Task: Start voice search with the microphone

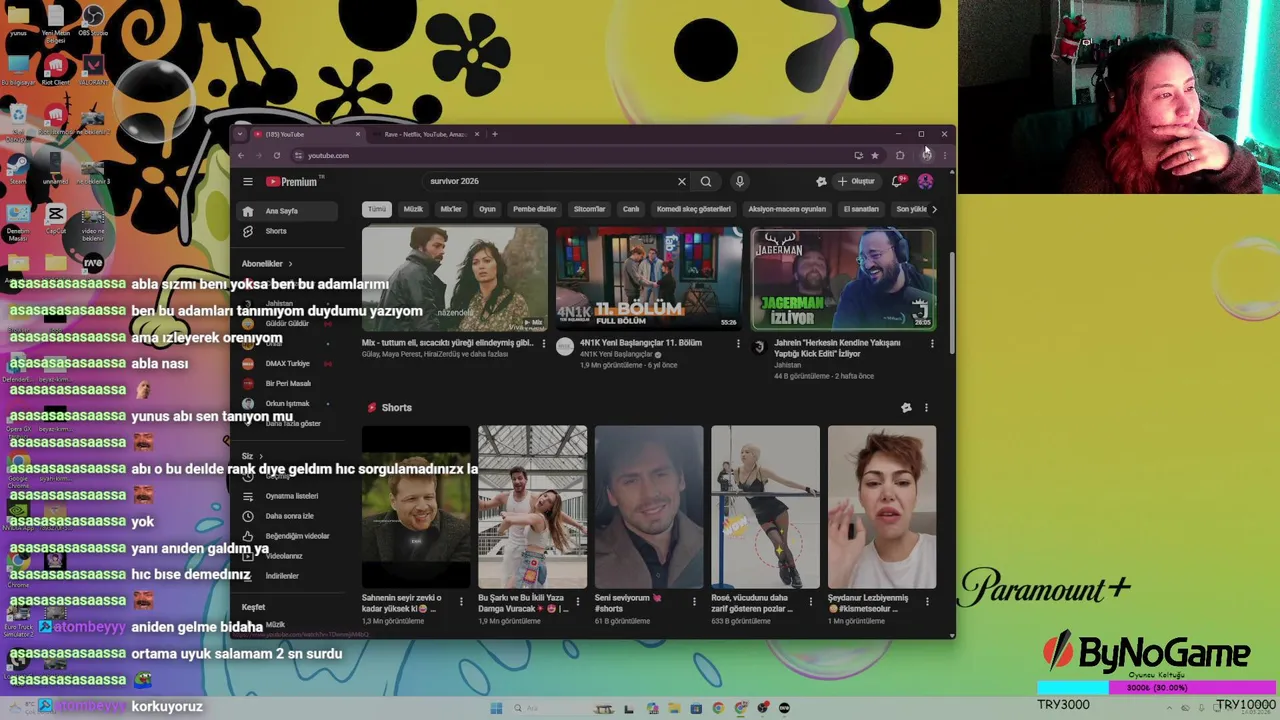Action: pos(740,182)
